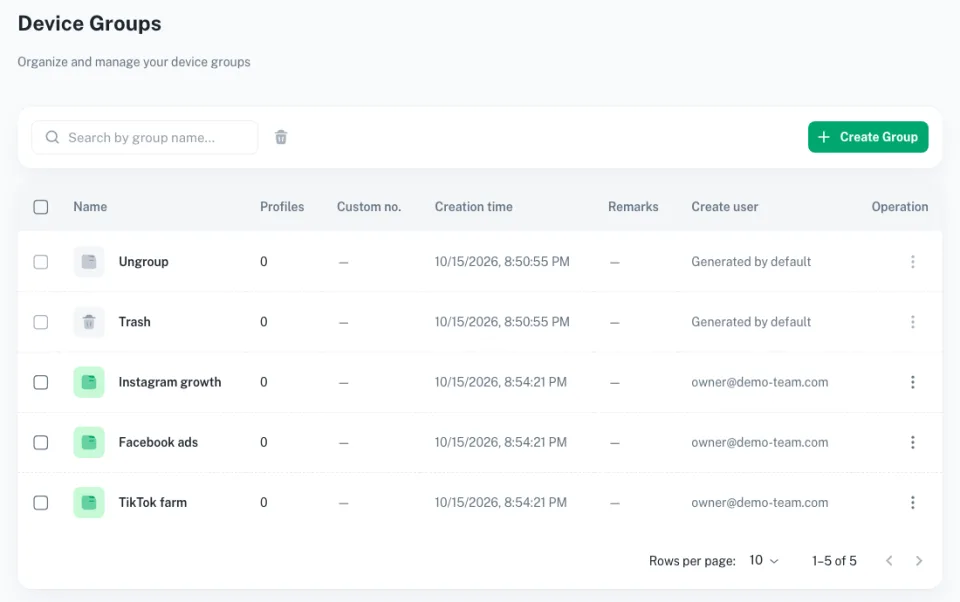Open operation menu for Ungroup row

[x=912, y=261]
